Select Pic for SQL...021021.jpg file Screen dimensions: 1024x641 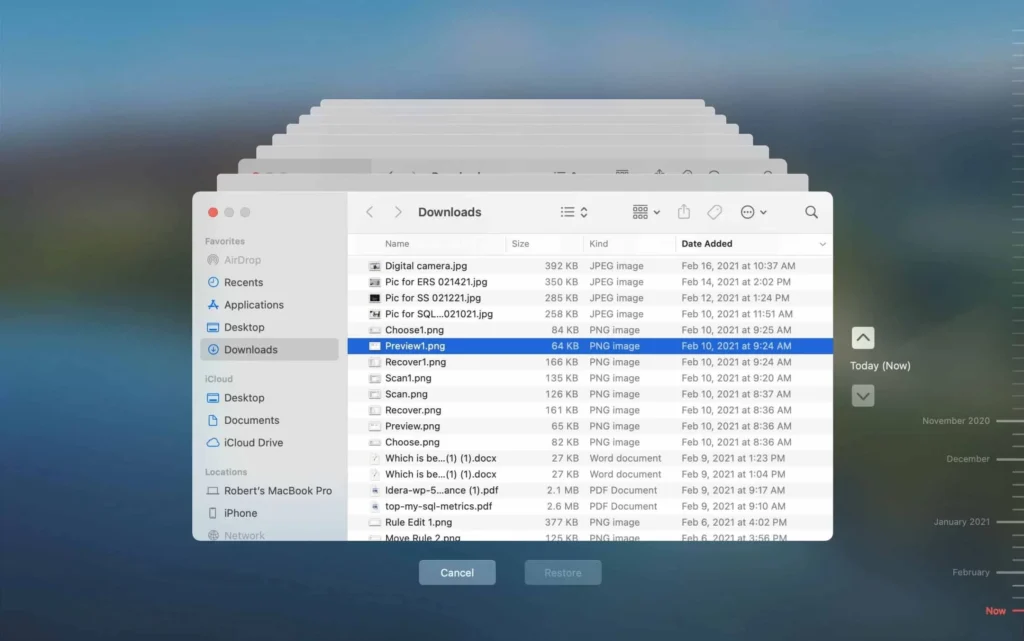590,314
